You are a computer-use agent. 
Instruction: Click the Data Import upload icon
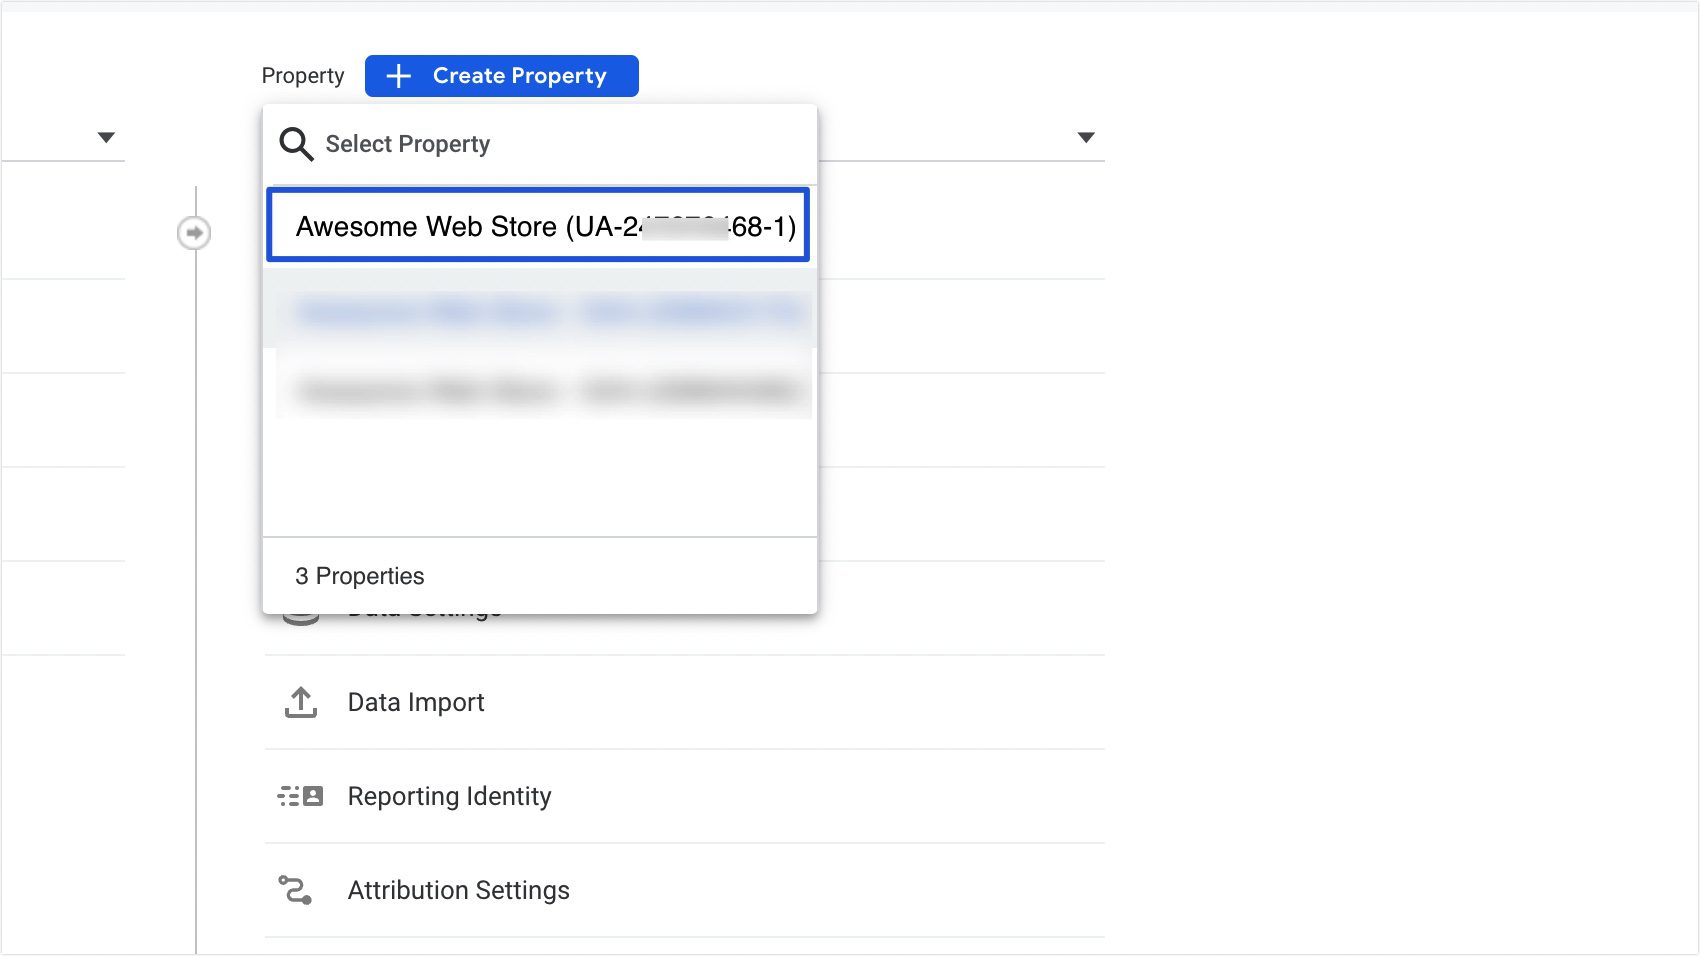pyautogui.click(x=300, y=702)
